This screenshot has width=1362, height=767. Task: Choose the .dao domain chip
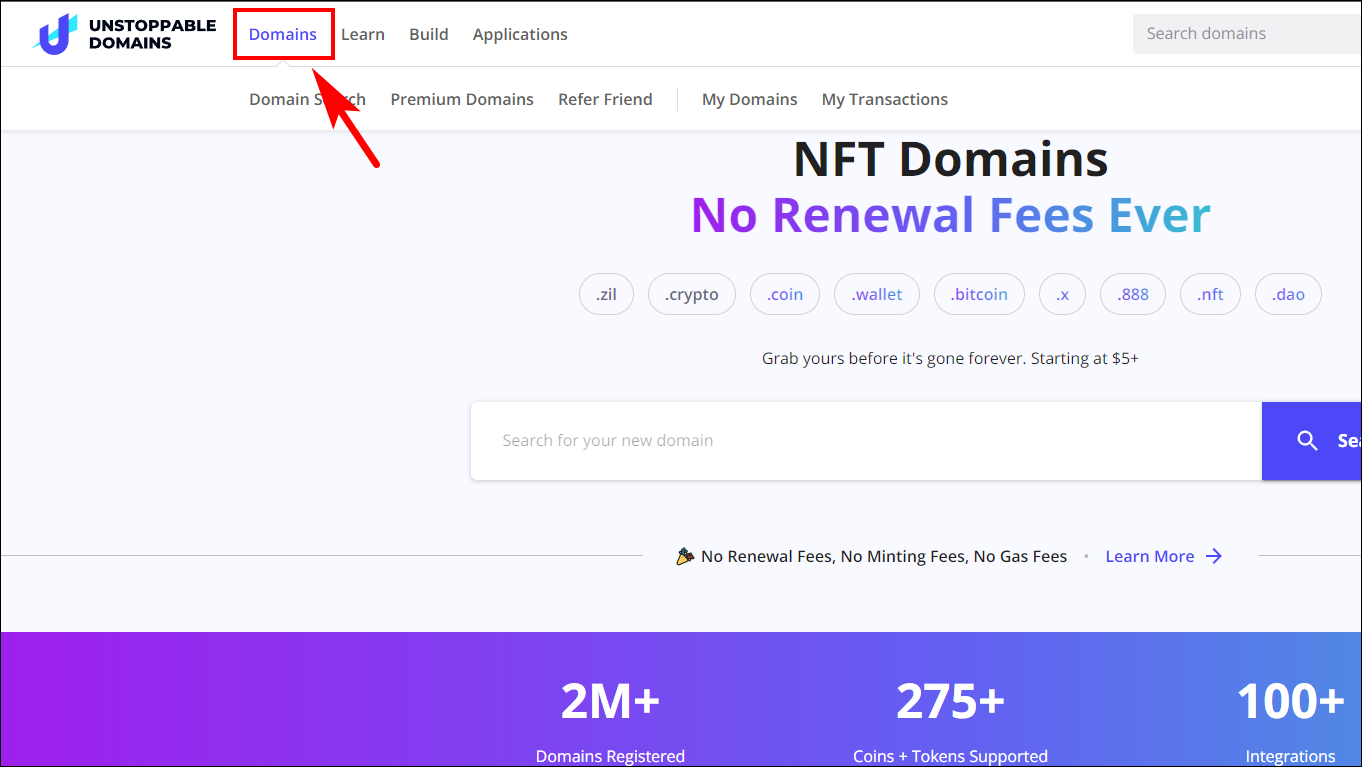pos(1288,294)
